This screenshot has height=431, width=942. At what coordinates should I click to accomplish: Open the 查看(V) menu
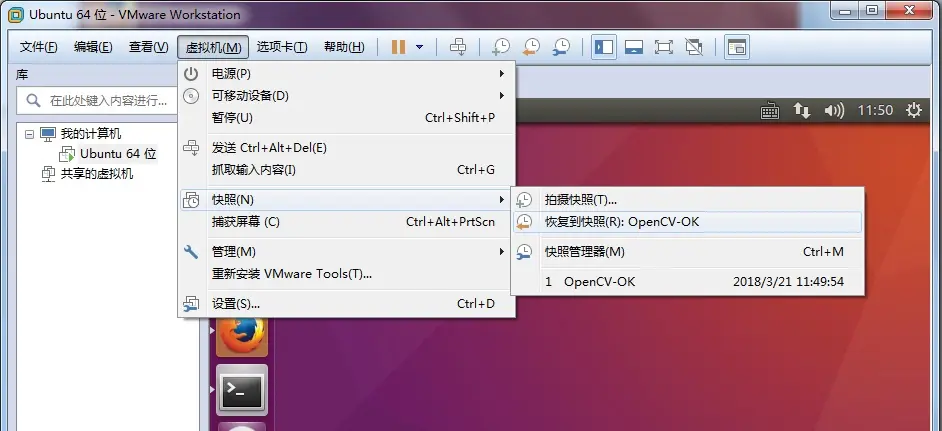(148, 47)
